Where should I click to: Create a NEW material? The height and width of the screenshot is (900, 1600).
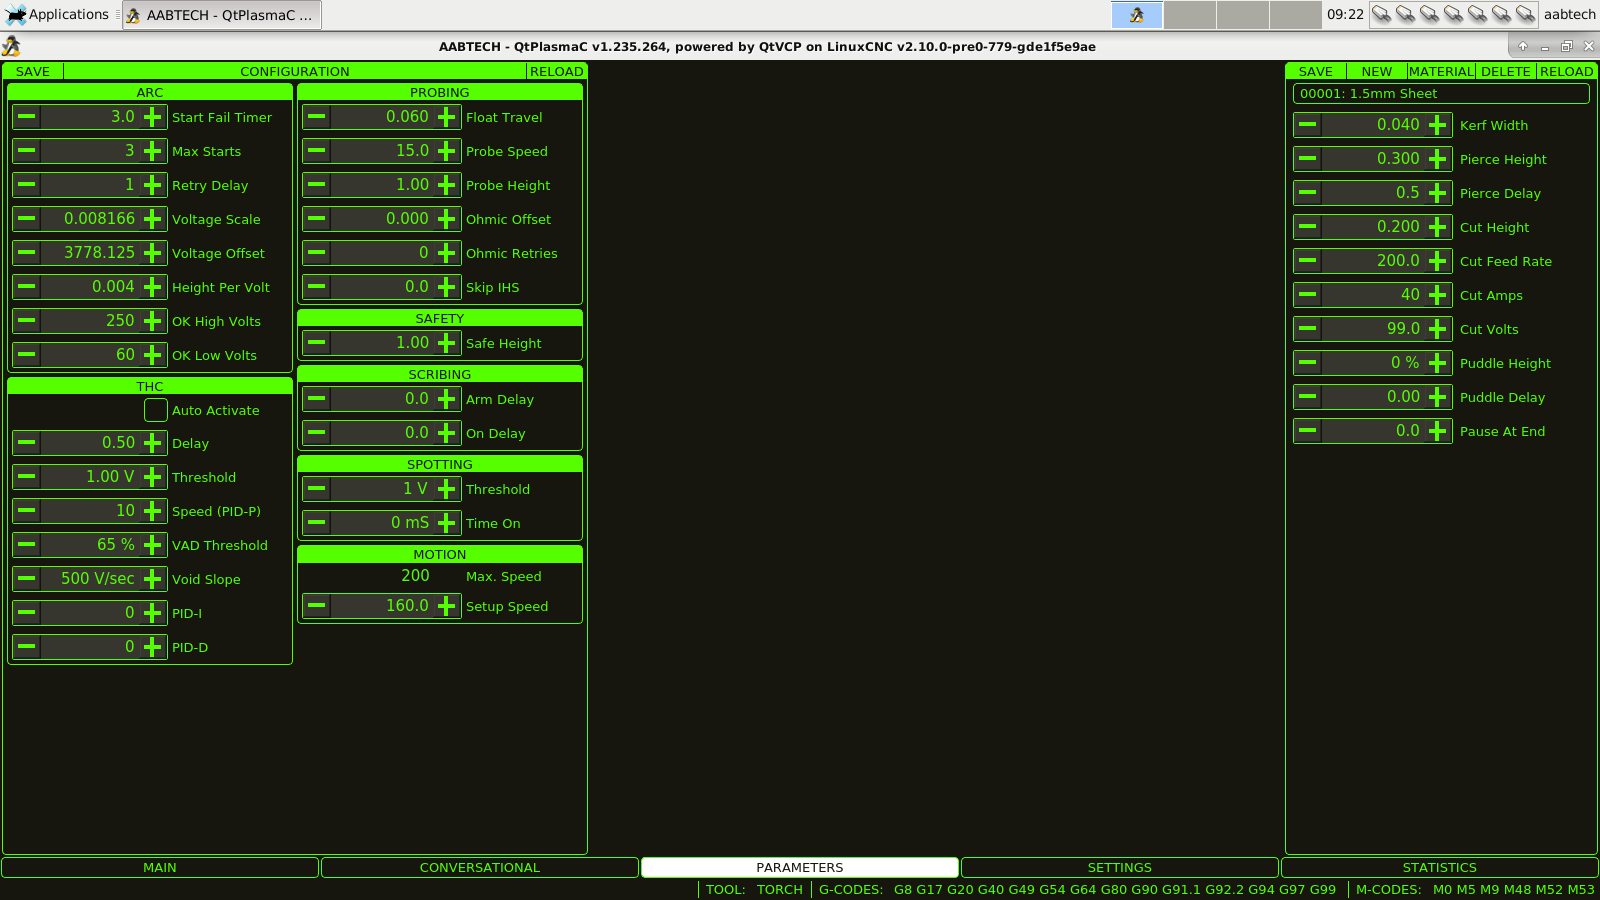point(1377,71)
